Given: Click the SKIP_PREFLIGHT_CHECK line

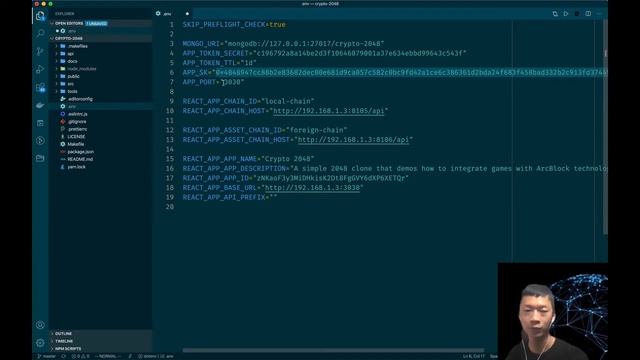Looking at the screenshot, I should point(234,24).
